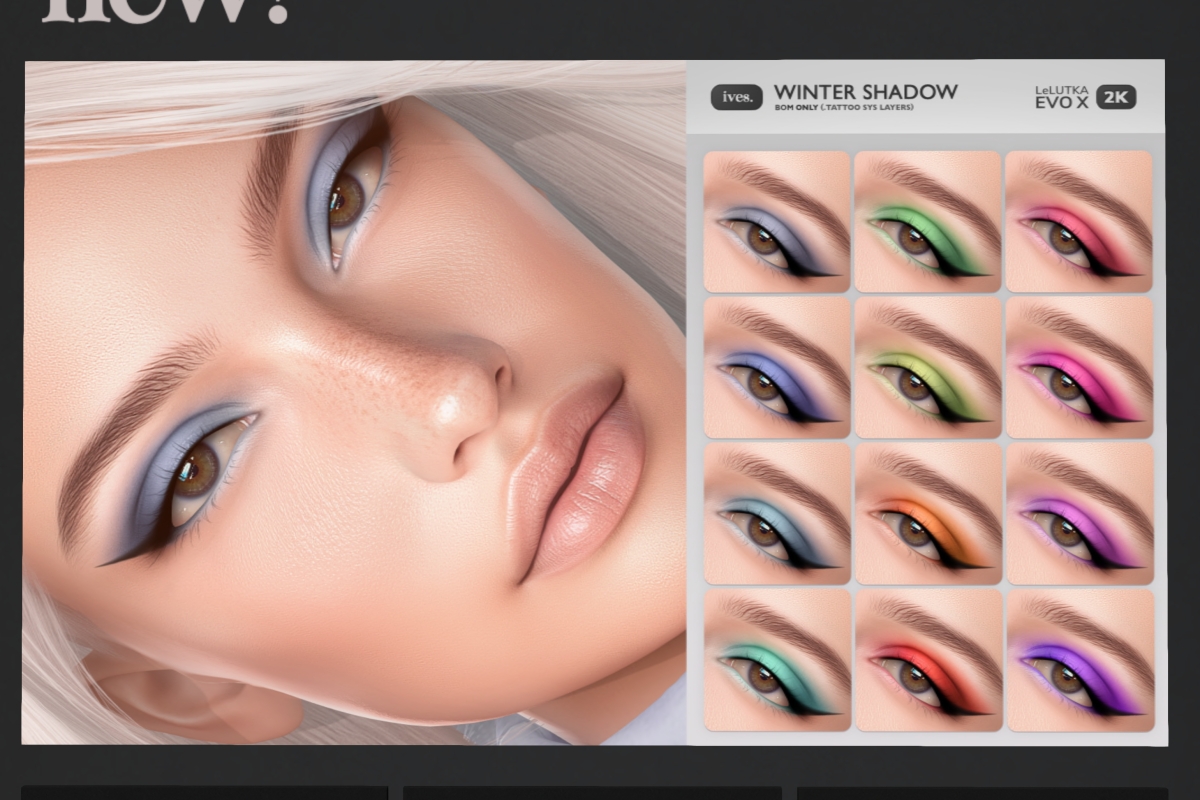Image resolution: width=1200 pixels, height=800 pixels.
Task: Choose the periwinkle blue eyeshadow swatch
Action: [777, 367]
